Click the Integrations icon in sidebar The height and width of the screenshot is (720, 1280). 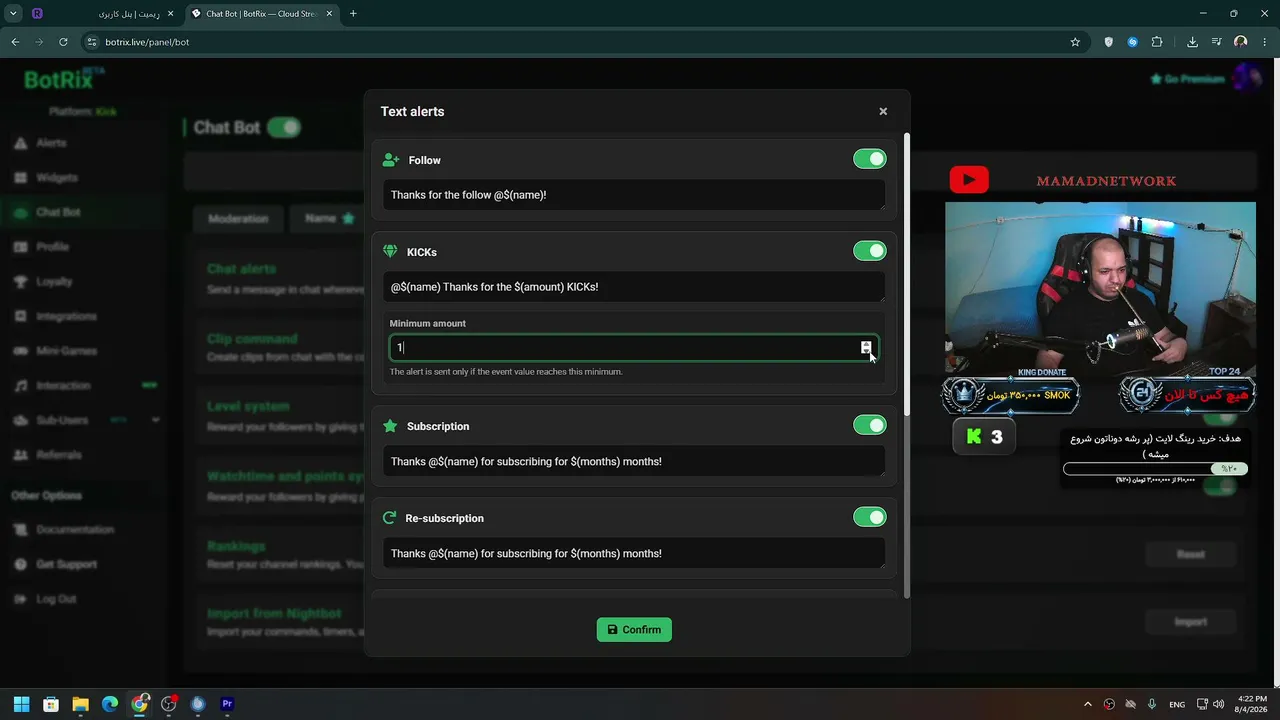click(20, 316)
